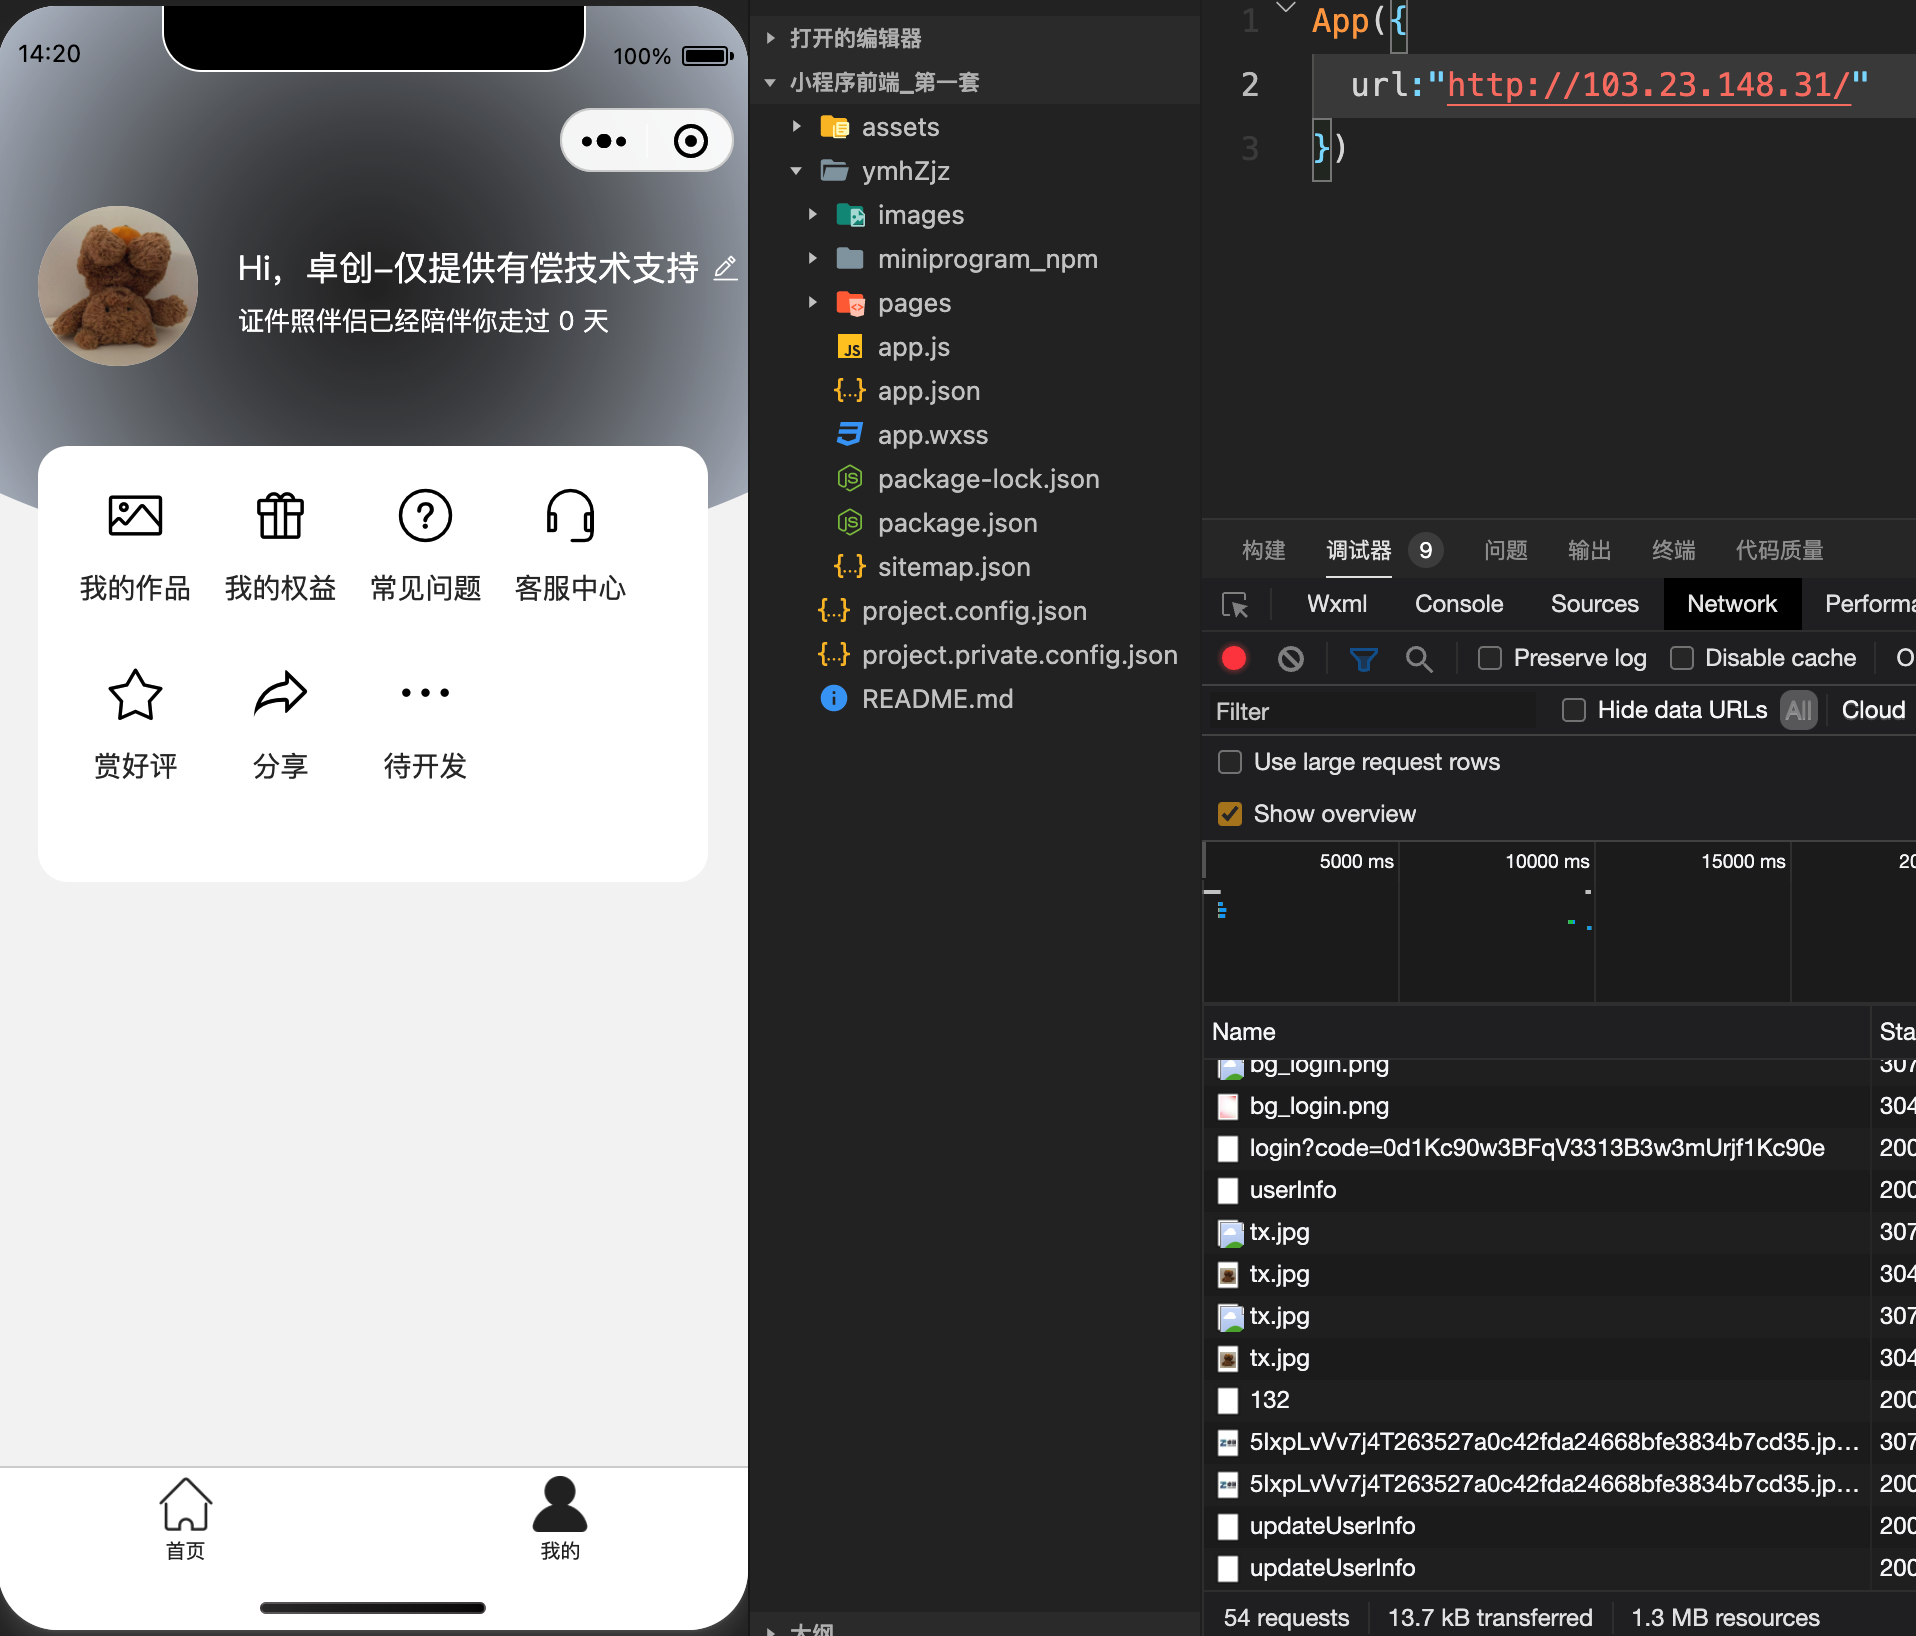Switch to the Sources tab
Image resolution: width=1916 pixels, height=1636 pixels.
pos(1595,604)
